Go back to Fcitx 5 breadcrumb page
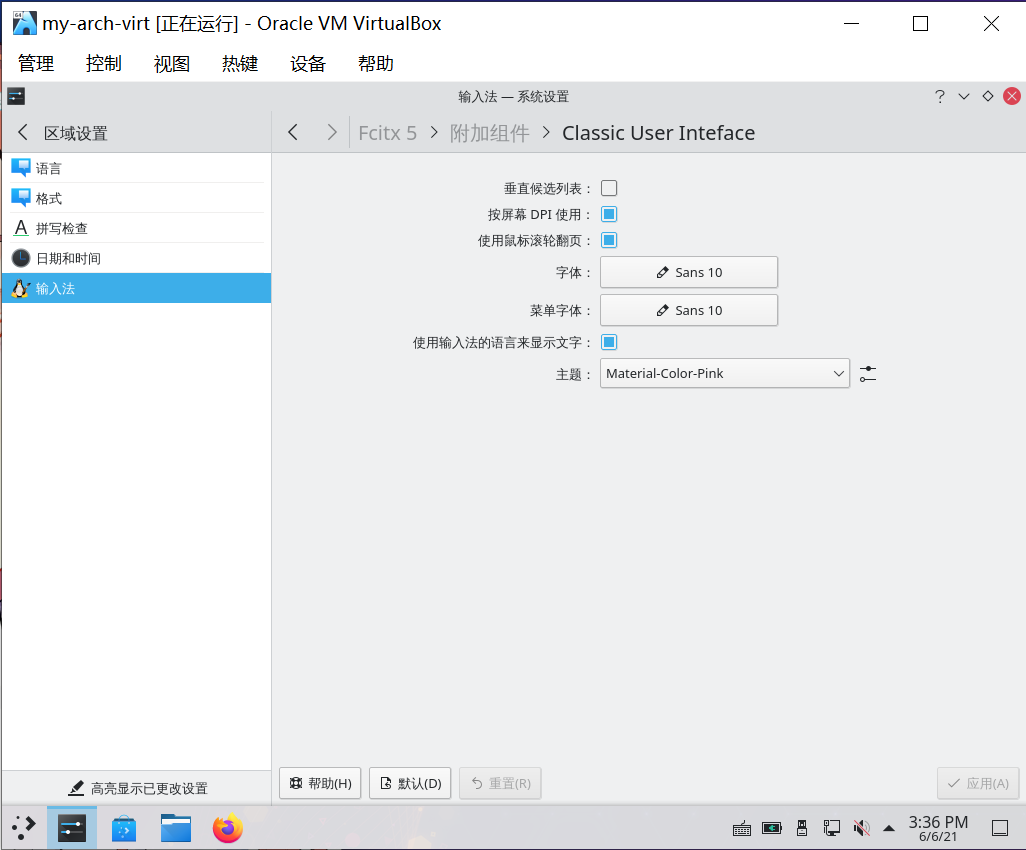The width and height of the screenshot is (1026, 850). click(388, 132)
